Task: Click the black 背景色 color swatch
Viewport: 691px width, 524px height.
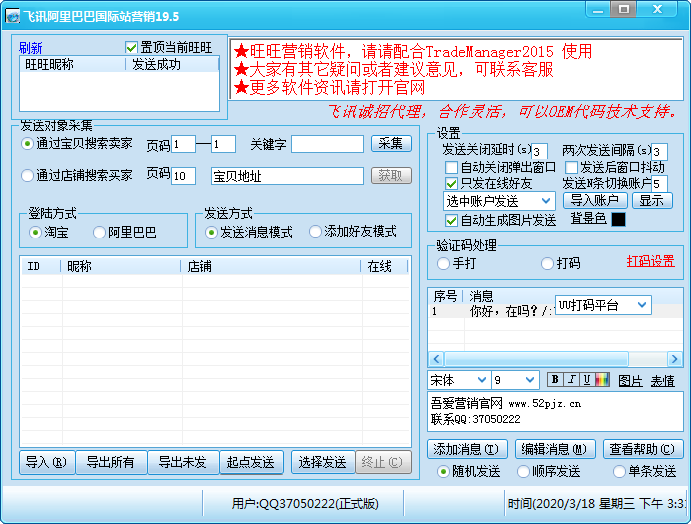Action: (618, 219)
